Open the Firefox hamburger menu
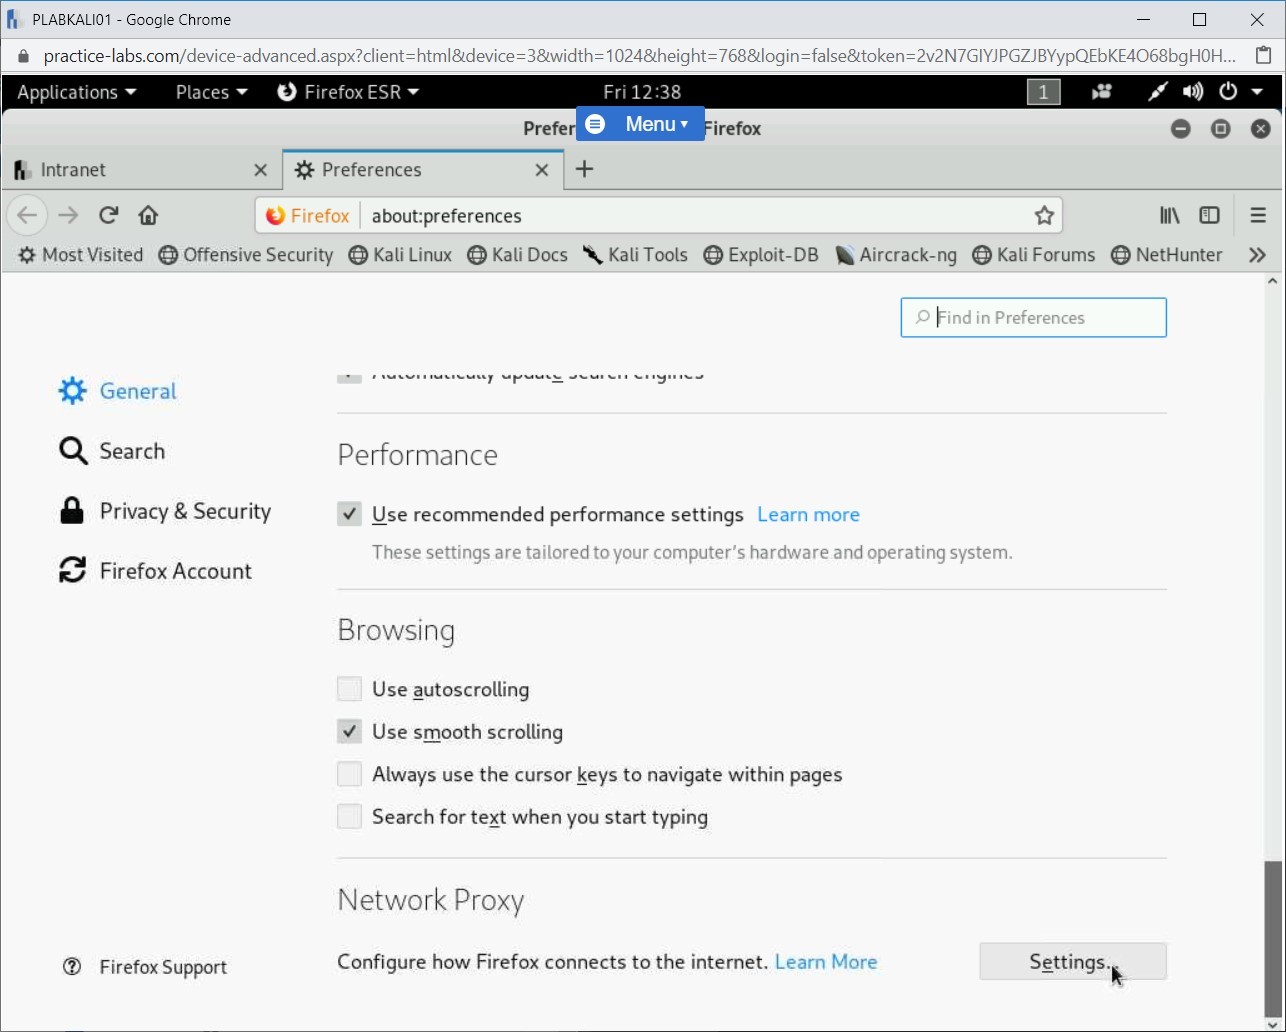Viewport: 1286px width, 1032px height. click(x=1258, y=215)
